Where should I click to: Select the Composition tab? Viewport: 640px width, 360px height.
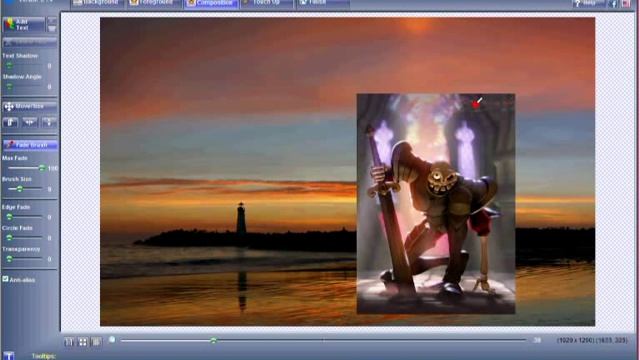pos(211,3)
